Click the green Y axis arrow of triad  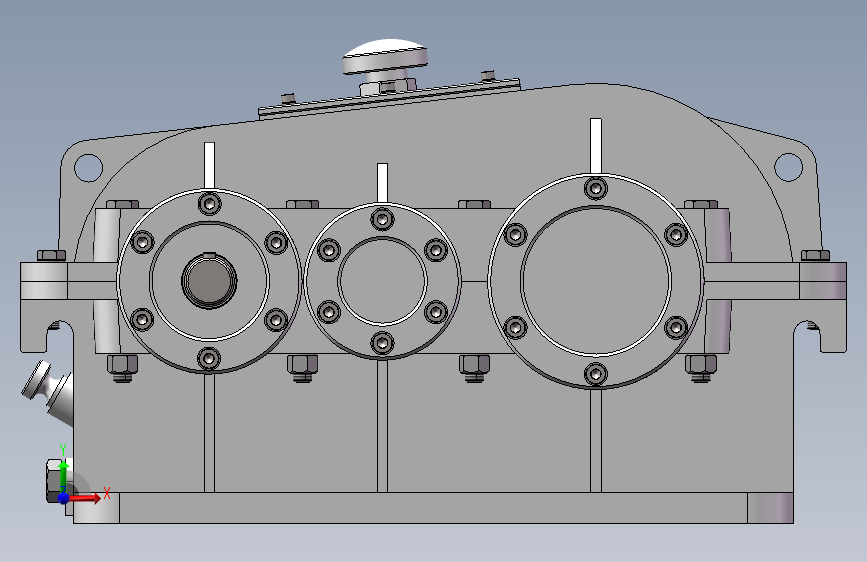click(64, 475)
